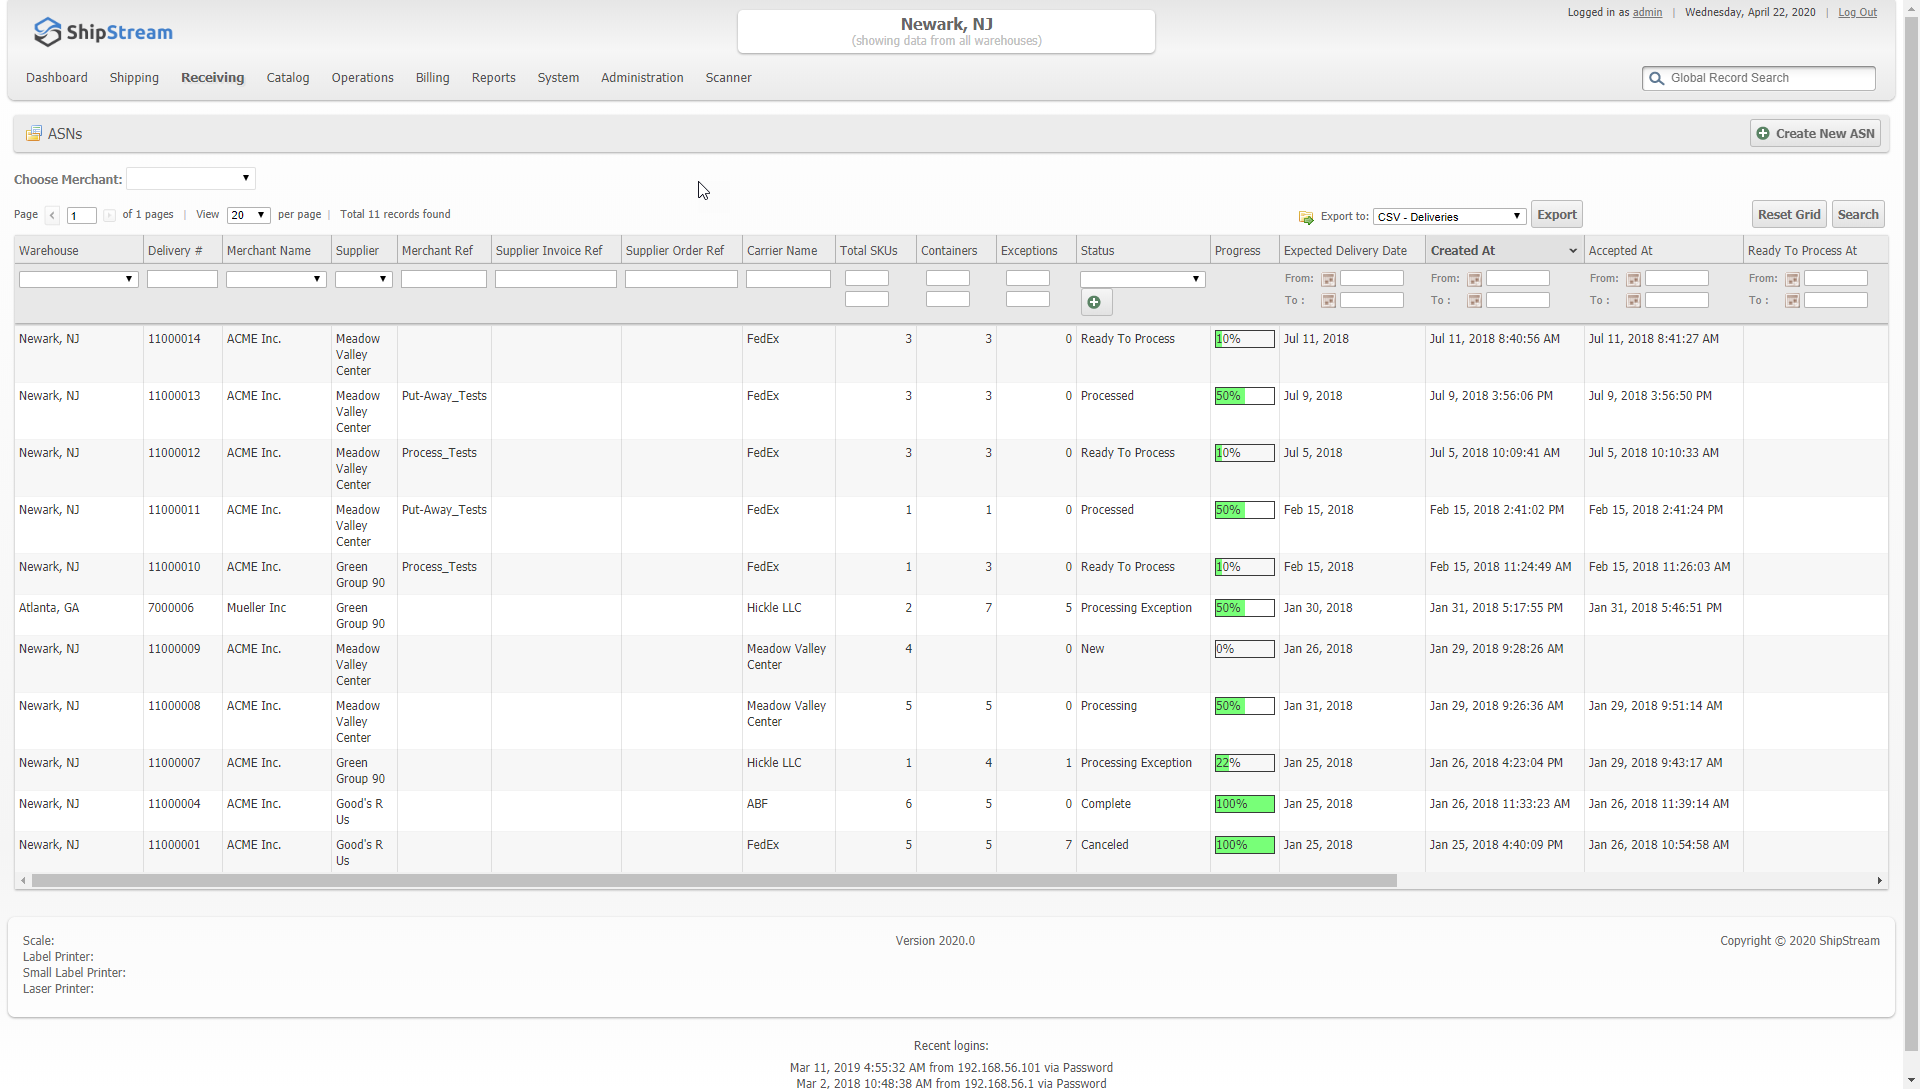Click the Log Out link
Image resolution: width=1920 pixels, height=1089 pixels.
pyautogui.click(x=1857, y=12)
